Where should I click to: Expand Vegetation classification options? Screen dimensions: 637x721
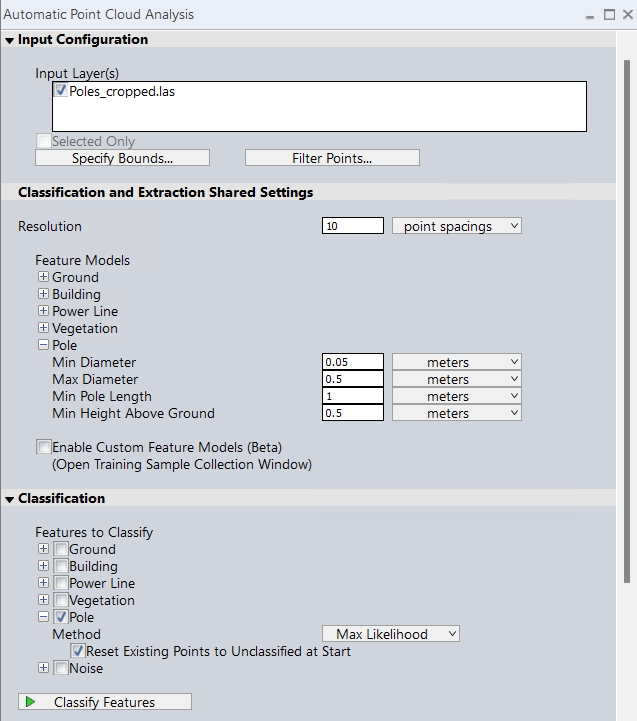coord(43,600)
